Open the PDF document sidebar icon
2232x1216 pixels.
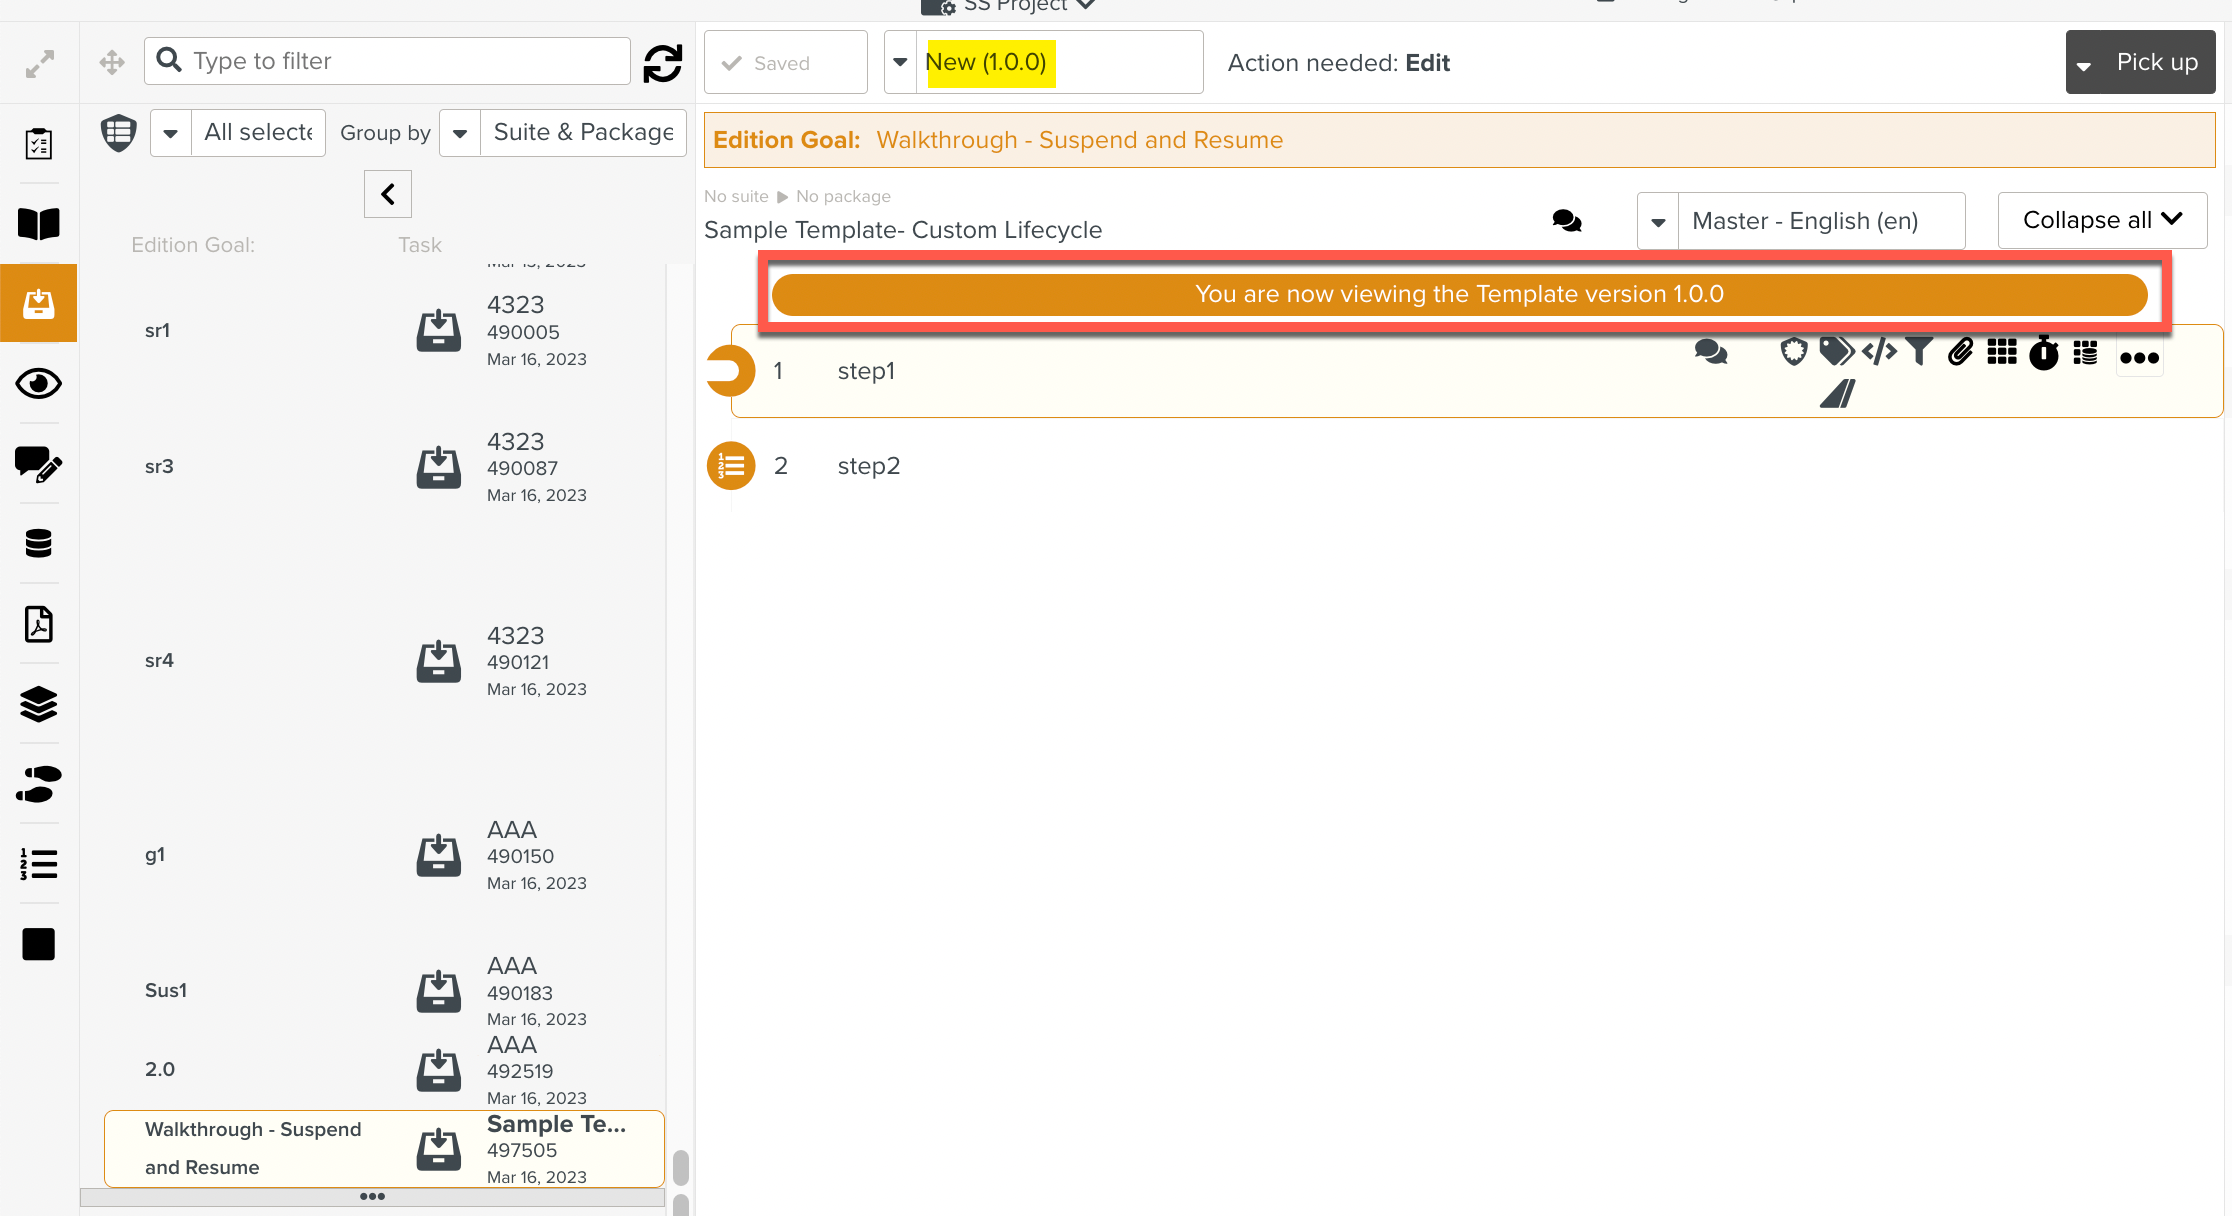coord(39,624)
